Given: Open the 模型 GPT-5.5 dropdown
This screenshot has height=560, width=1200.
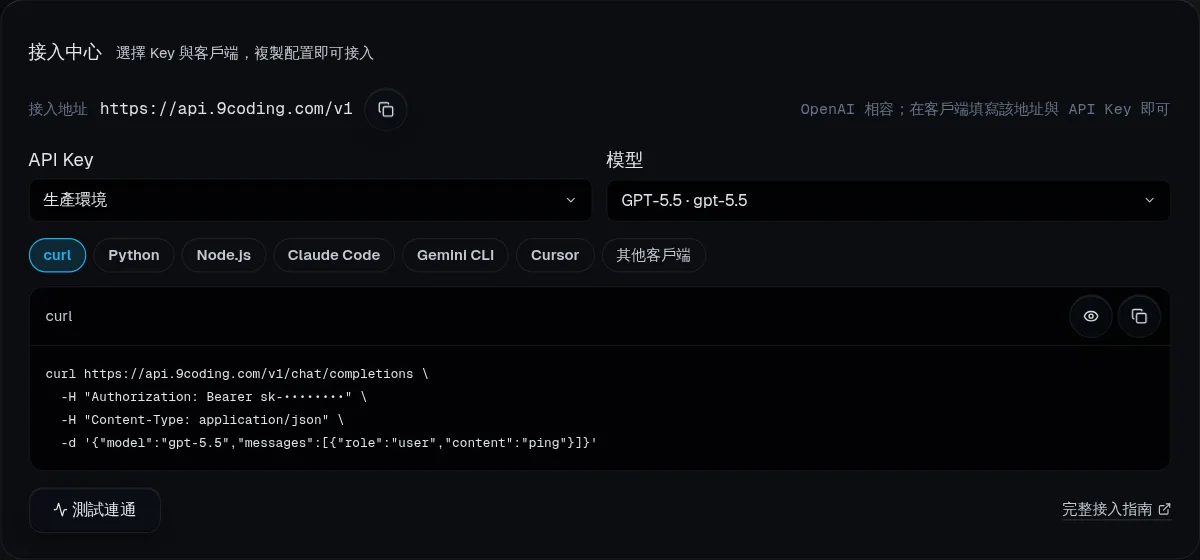Looking at the screenshot, I should [x=888, y=200].
